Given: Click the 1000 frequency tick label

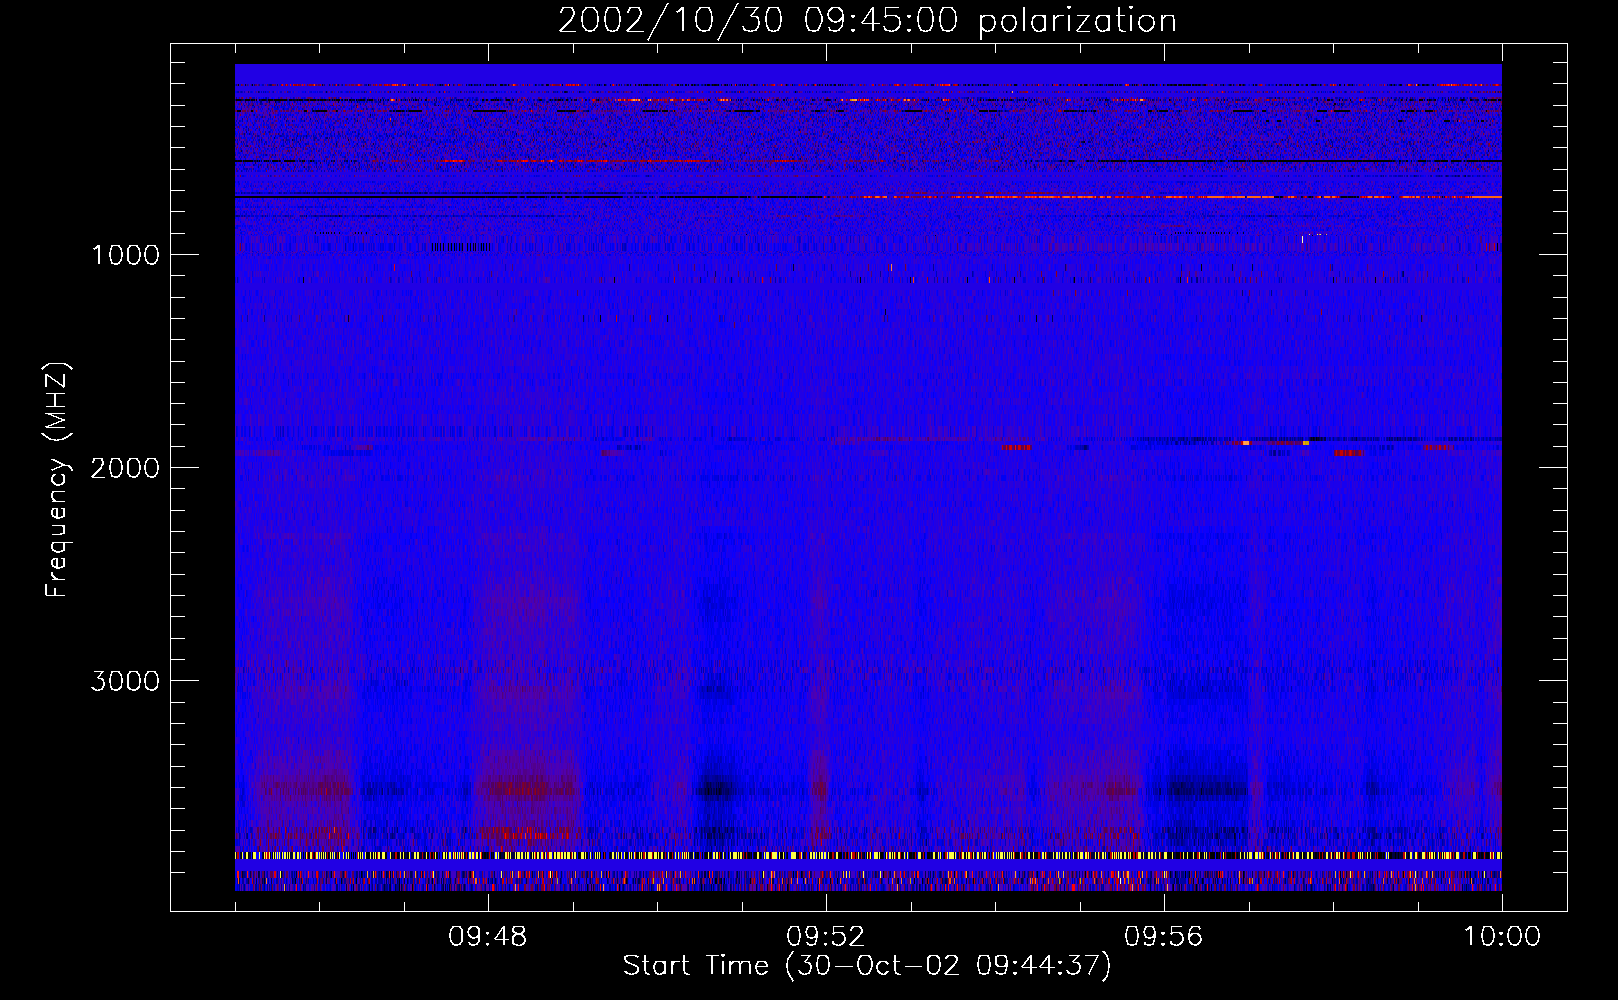Looking at the screenshot, I should [125, 255].
